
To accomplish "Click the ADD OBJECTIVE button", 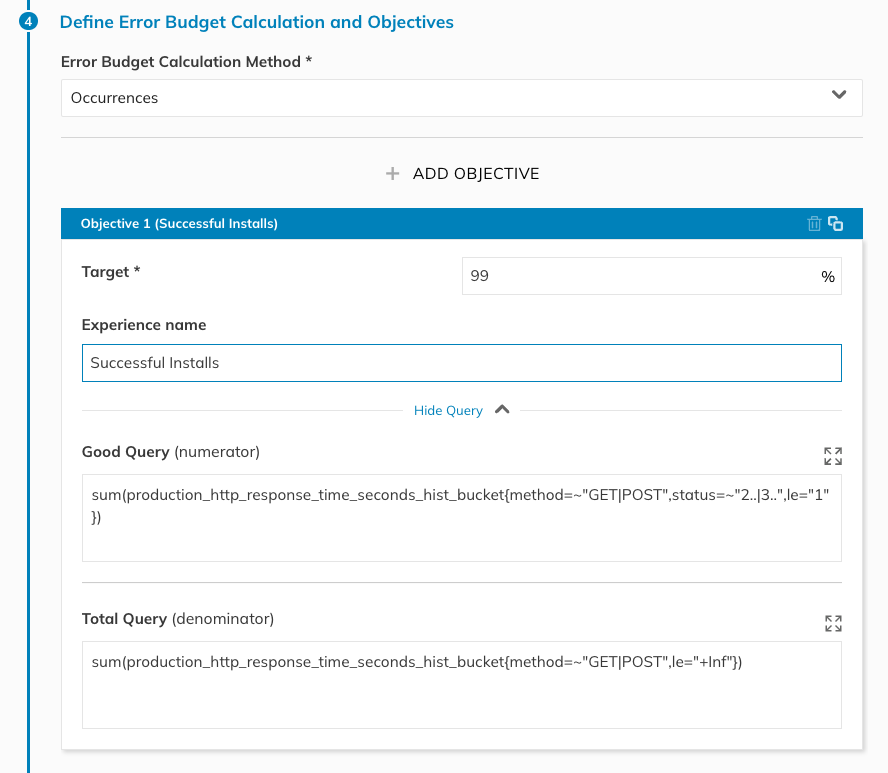I will [462, 173].
